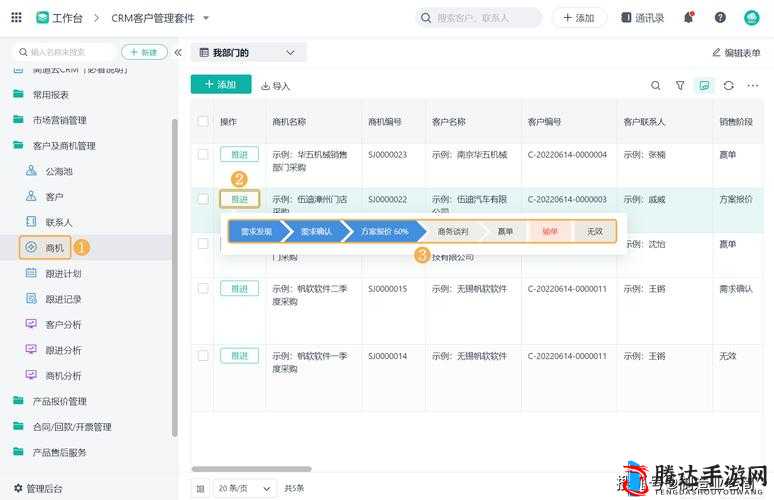Image resolution: width=774 pixels, height=500 pixels.
Task: Click the 导入 import button
Action: coord(275,86)
